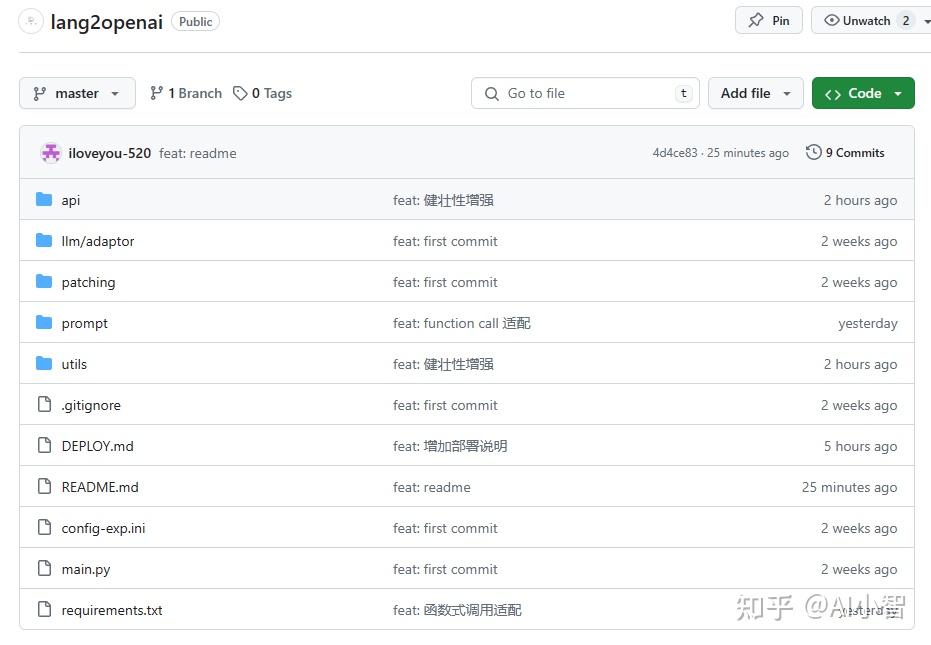The width and height of the screenshot is (931, 645).
Task: Expand the Add file dropdown
Action: pos(755,93)
